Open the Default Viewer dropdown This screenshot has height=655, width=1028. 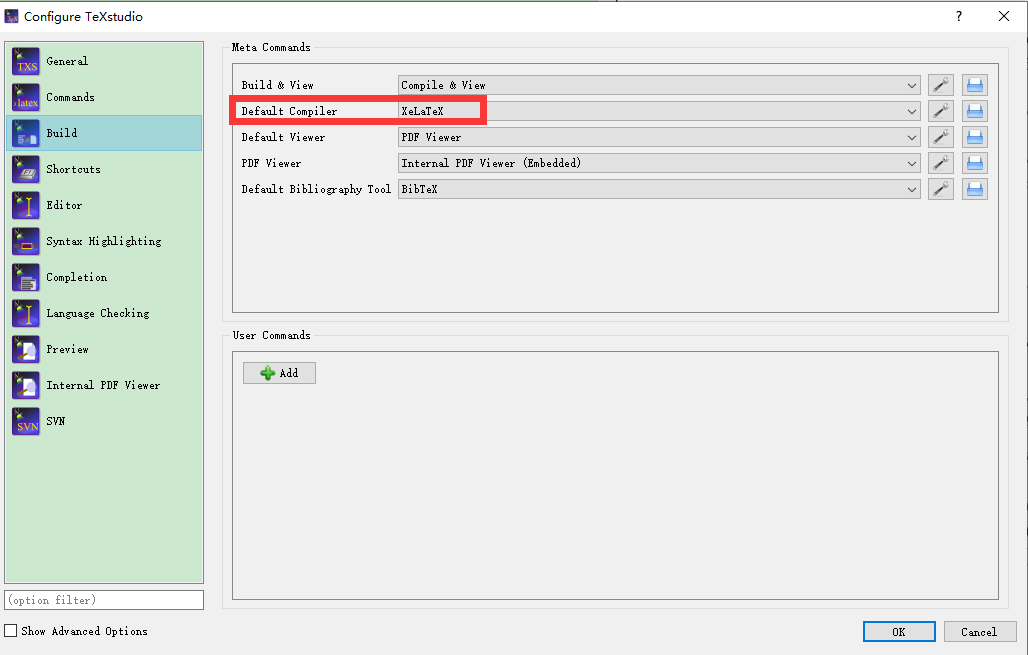pyautogui.click(x=659, y=137)
